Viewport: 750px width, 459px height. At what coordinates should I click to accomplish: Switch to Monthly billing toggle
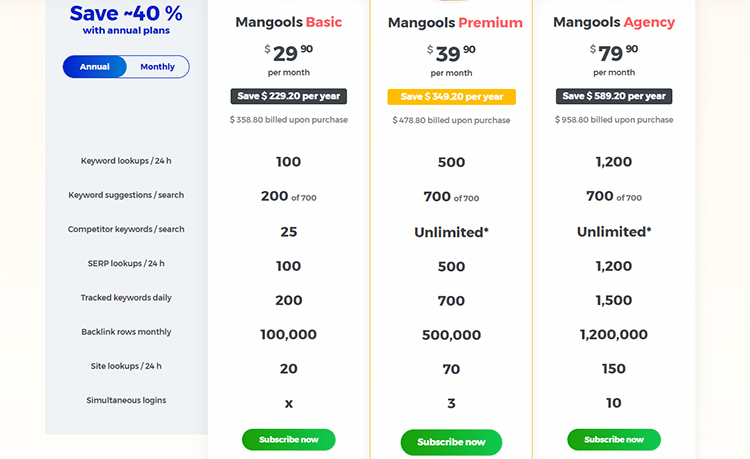point(157,67)
